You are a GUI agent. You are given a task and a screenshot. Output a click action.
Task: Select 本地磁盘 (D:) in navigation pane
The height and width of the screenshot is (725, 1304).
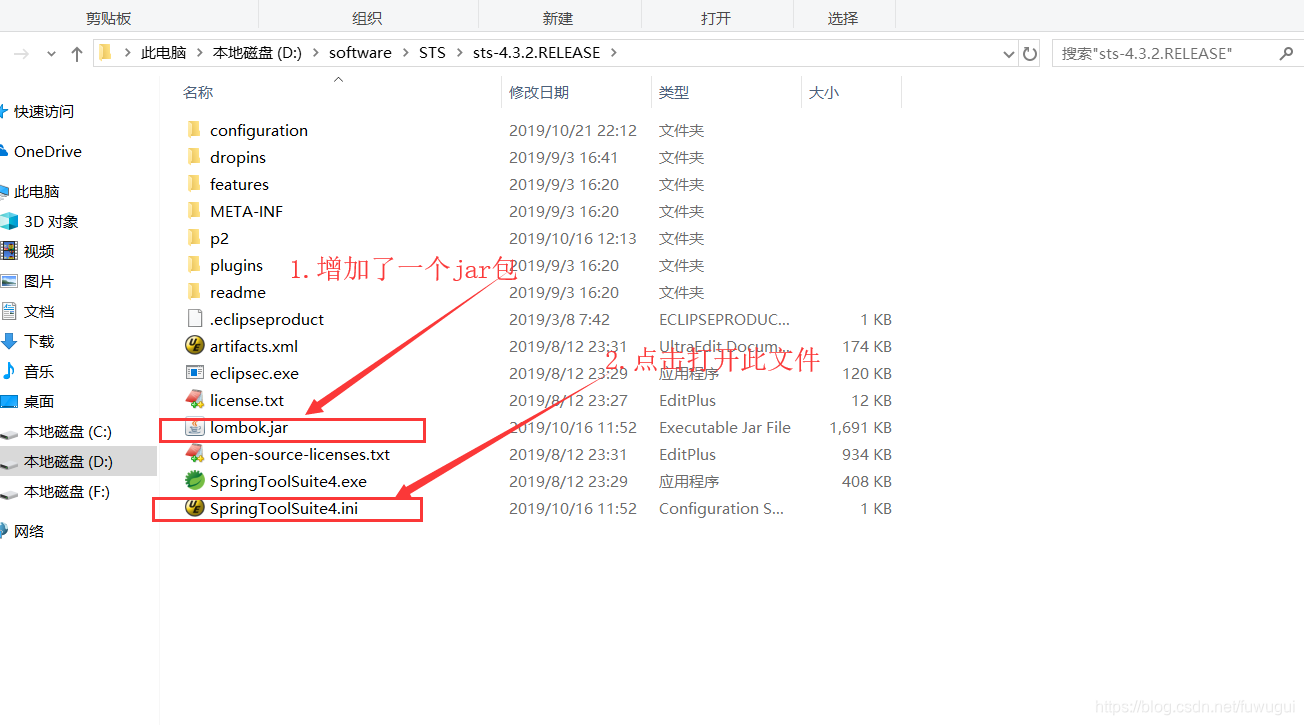(x=68, y=461)
